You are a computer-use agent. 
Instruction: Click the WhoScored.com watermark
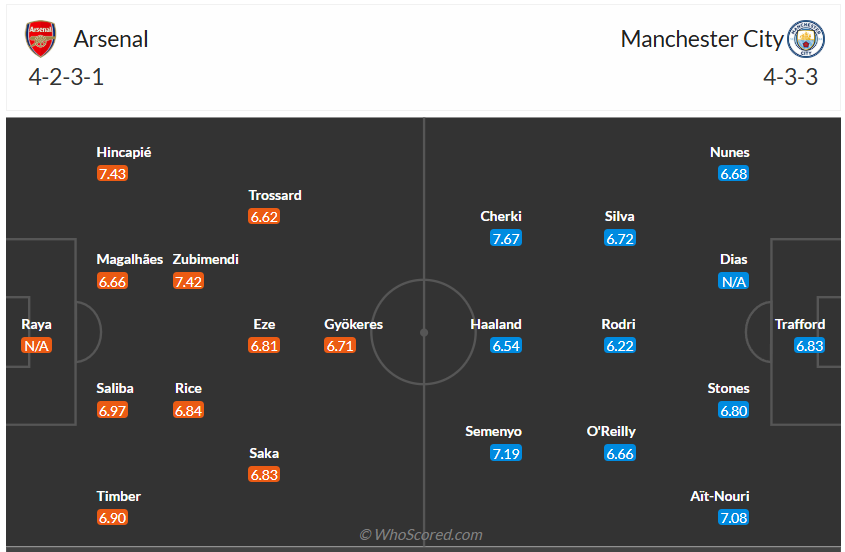tap(421, 535)
